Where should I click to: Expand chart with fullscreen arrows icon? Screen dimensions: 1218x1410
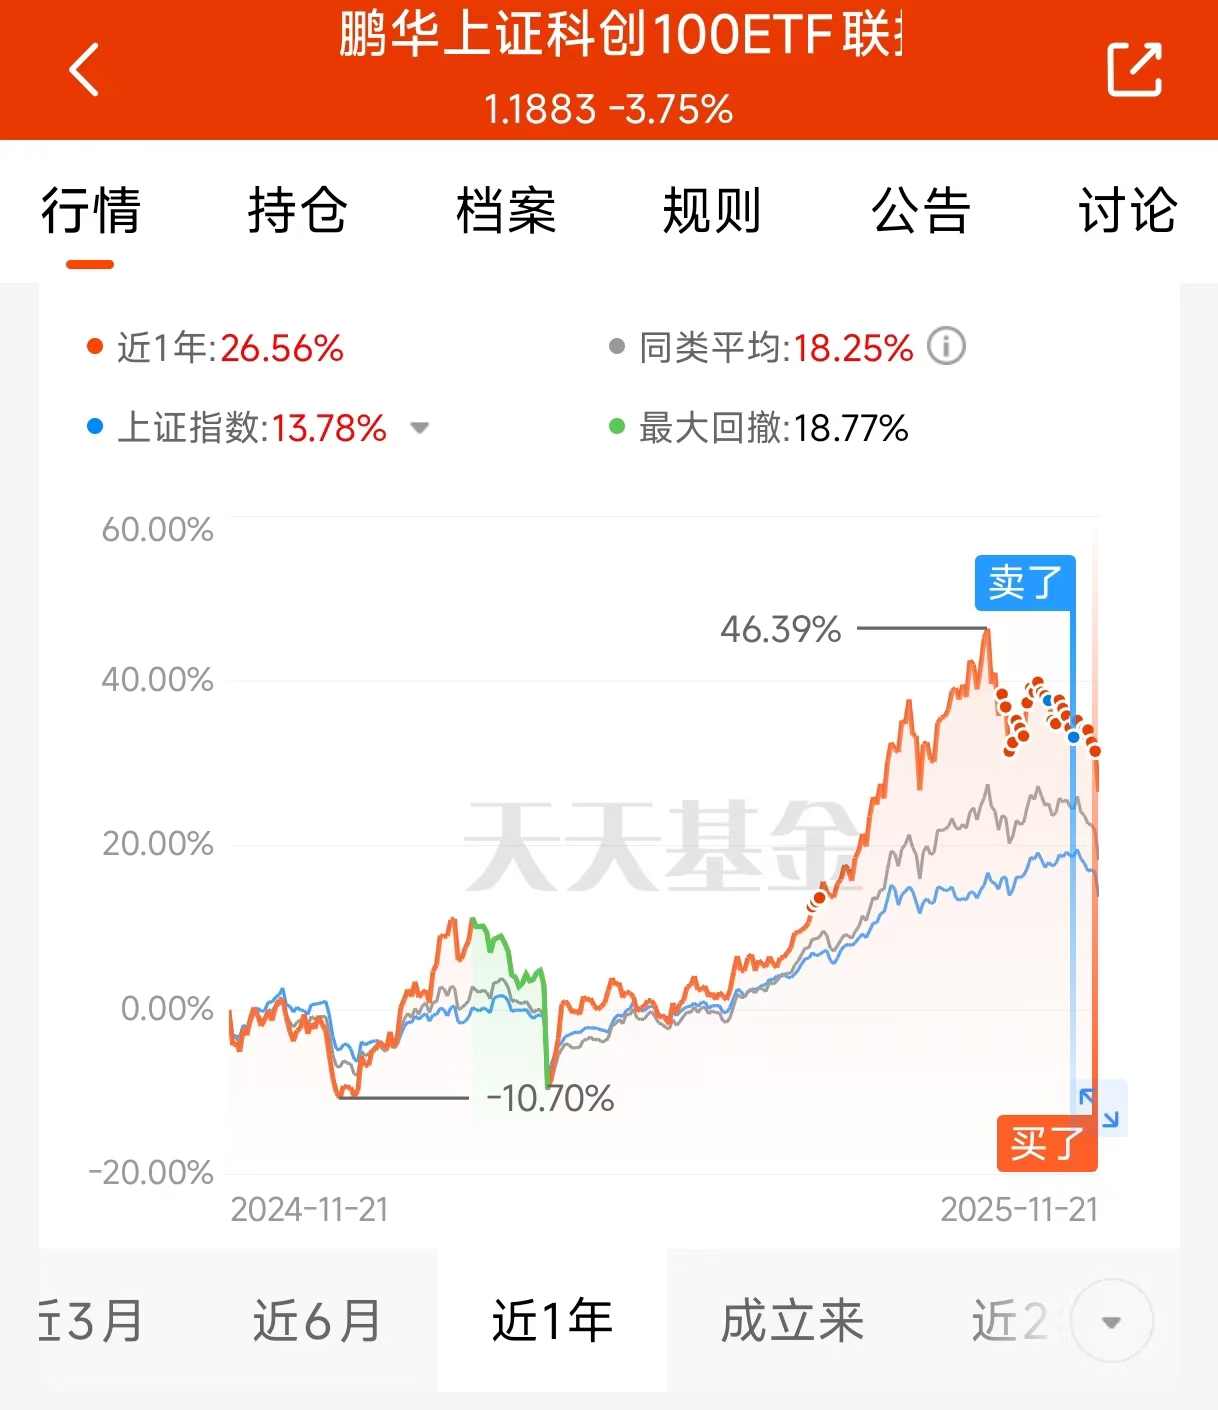coord(1100,1108)
